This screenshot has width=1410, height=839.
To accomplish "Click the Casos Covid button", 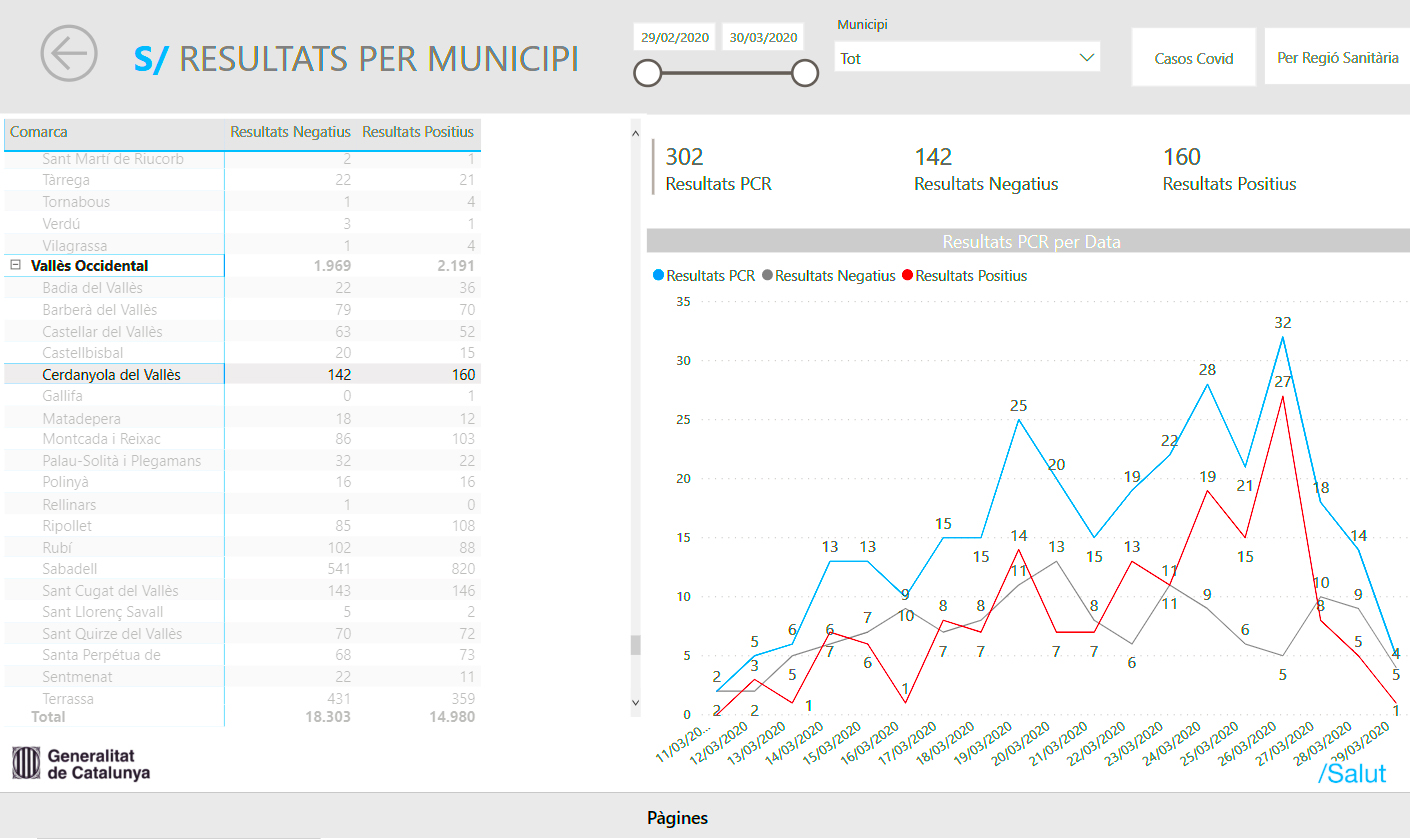I will [1193, 58].
